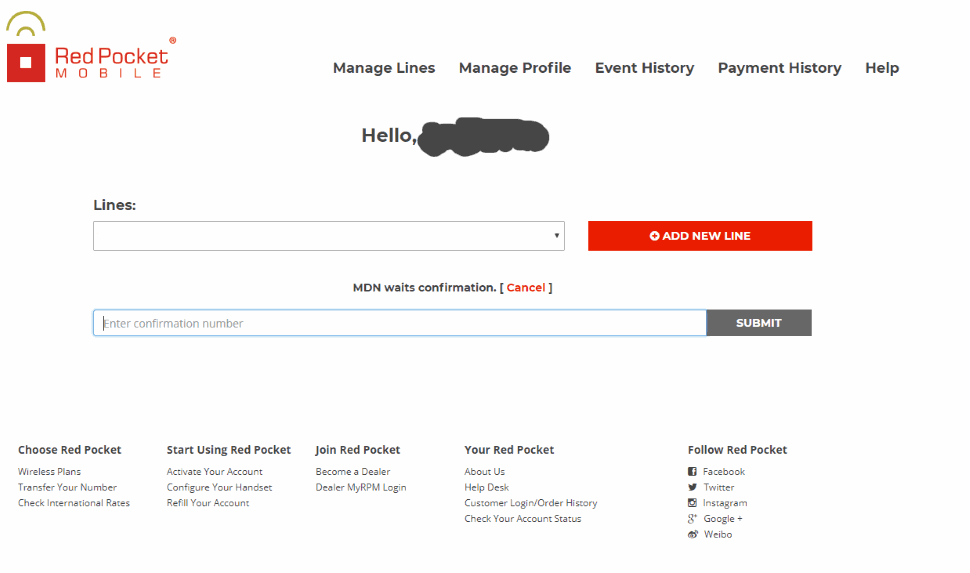Screen dimensions: 970x573
Task: Open Transfer Your Number link
Action: [x=67, y=488]
